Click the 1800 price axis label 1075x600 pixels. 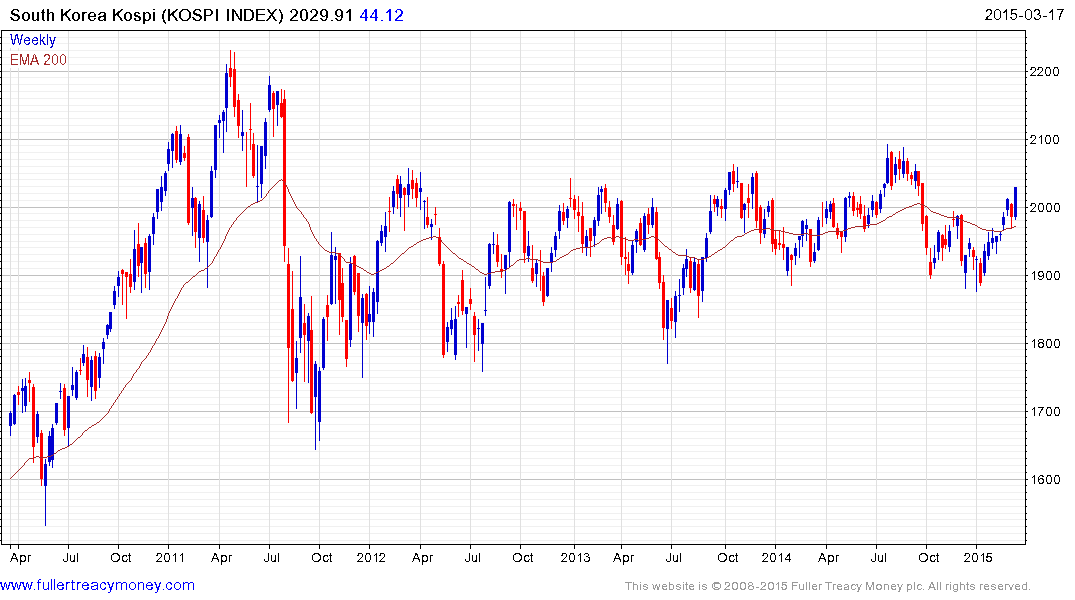1044,344
